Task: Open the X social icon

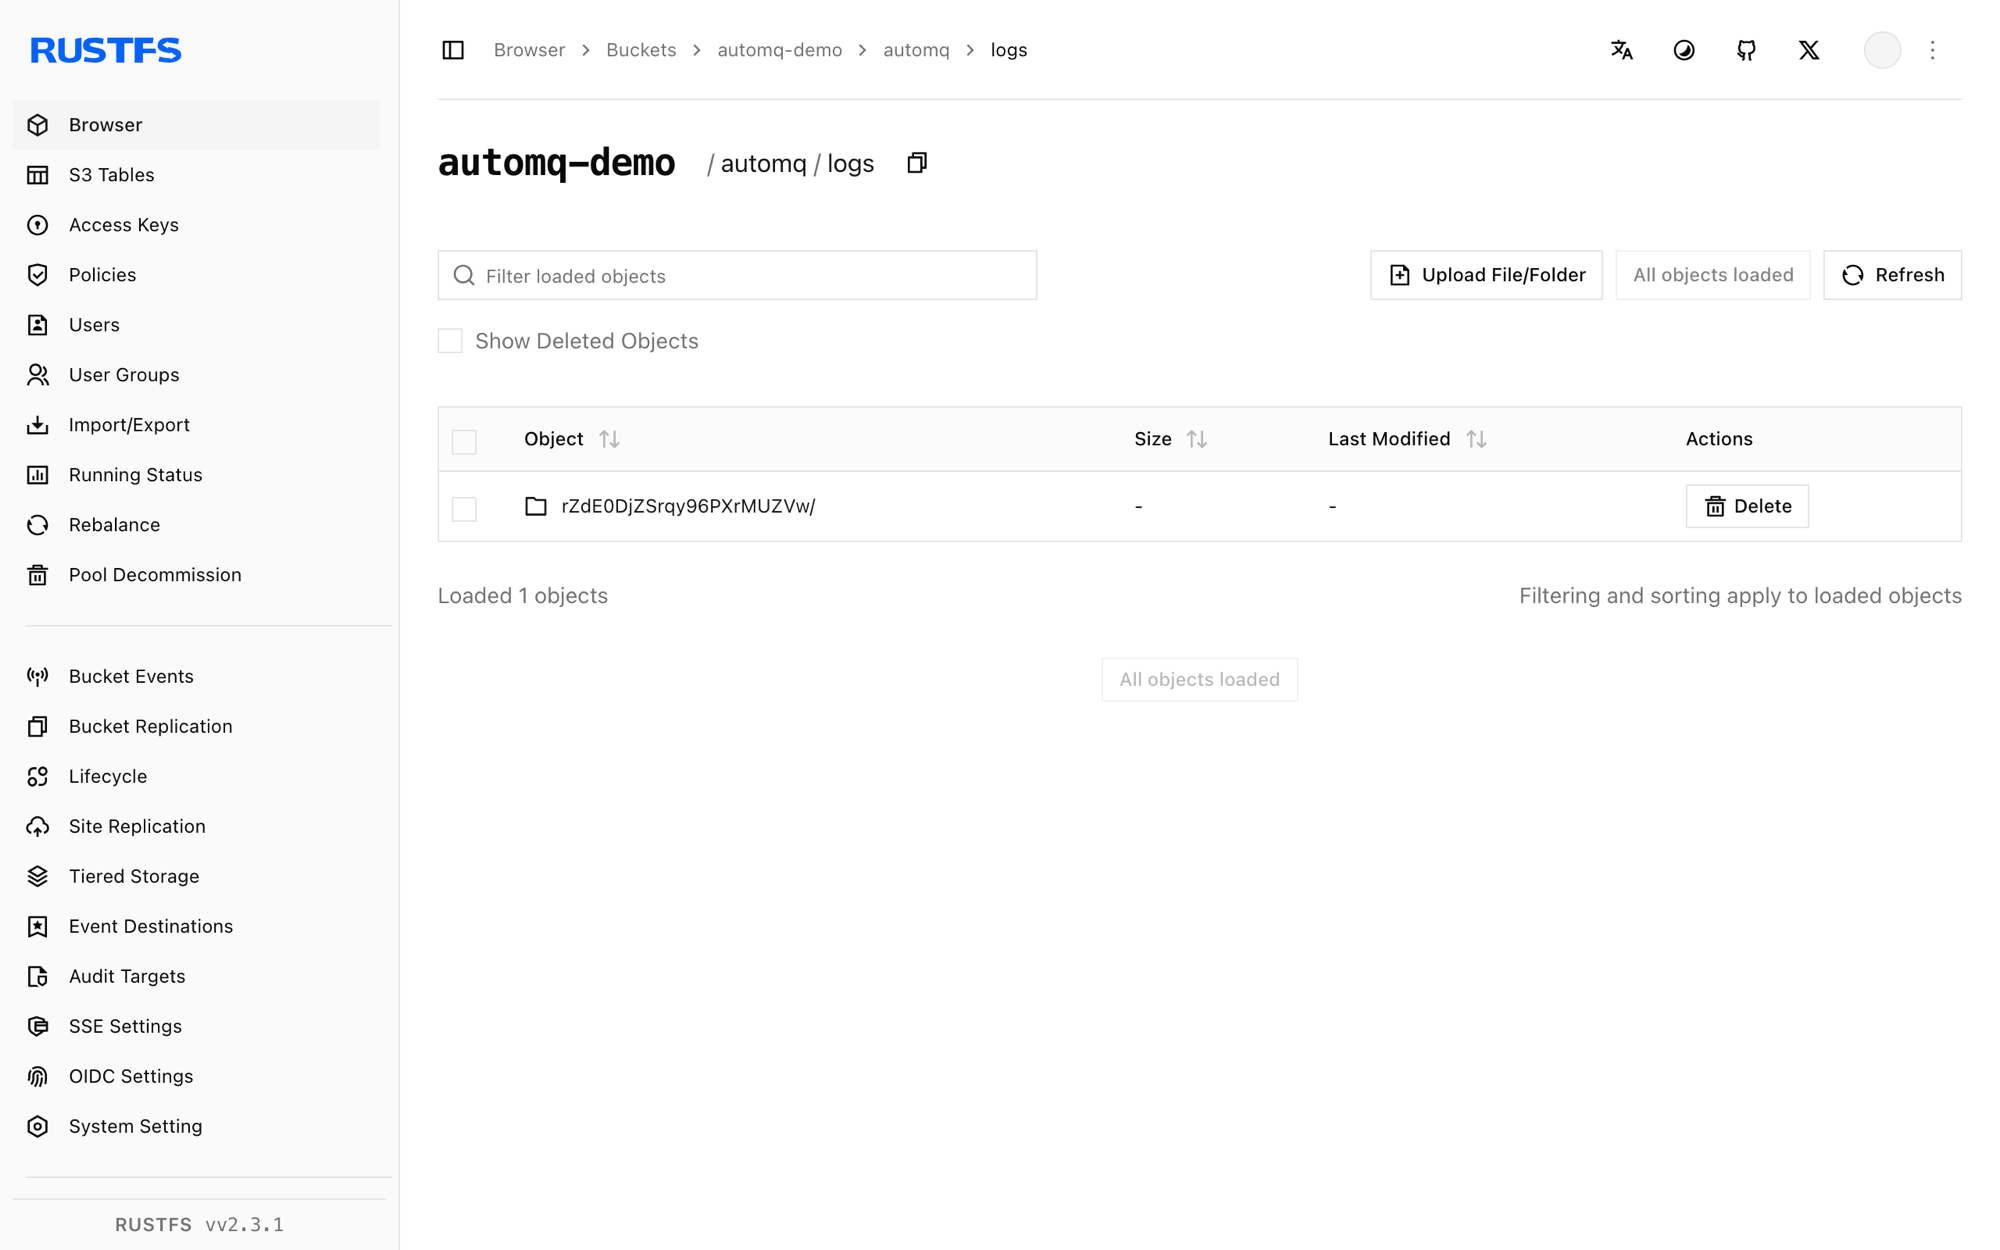Action: tap(1809, 50)
